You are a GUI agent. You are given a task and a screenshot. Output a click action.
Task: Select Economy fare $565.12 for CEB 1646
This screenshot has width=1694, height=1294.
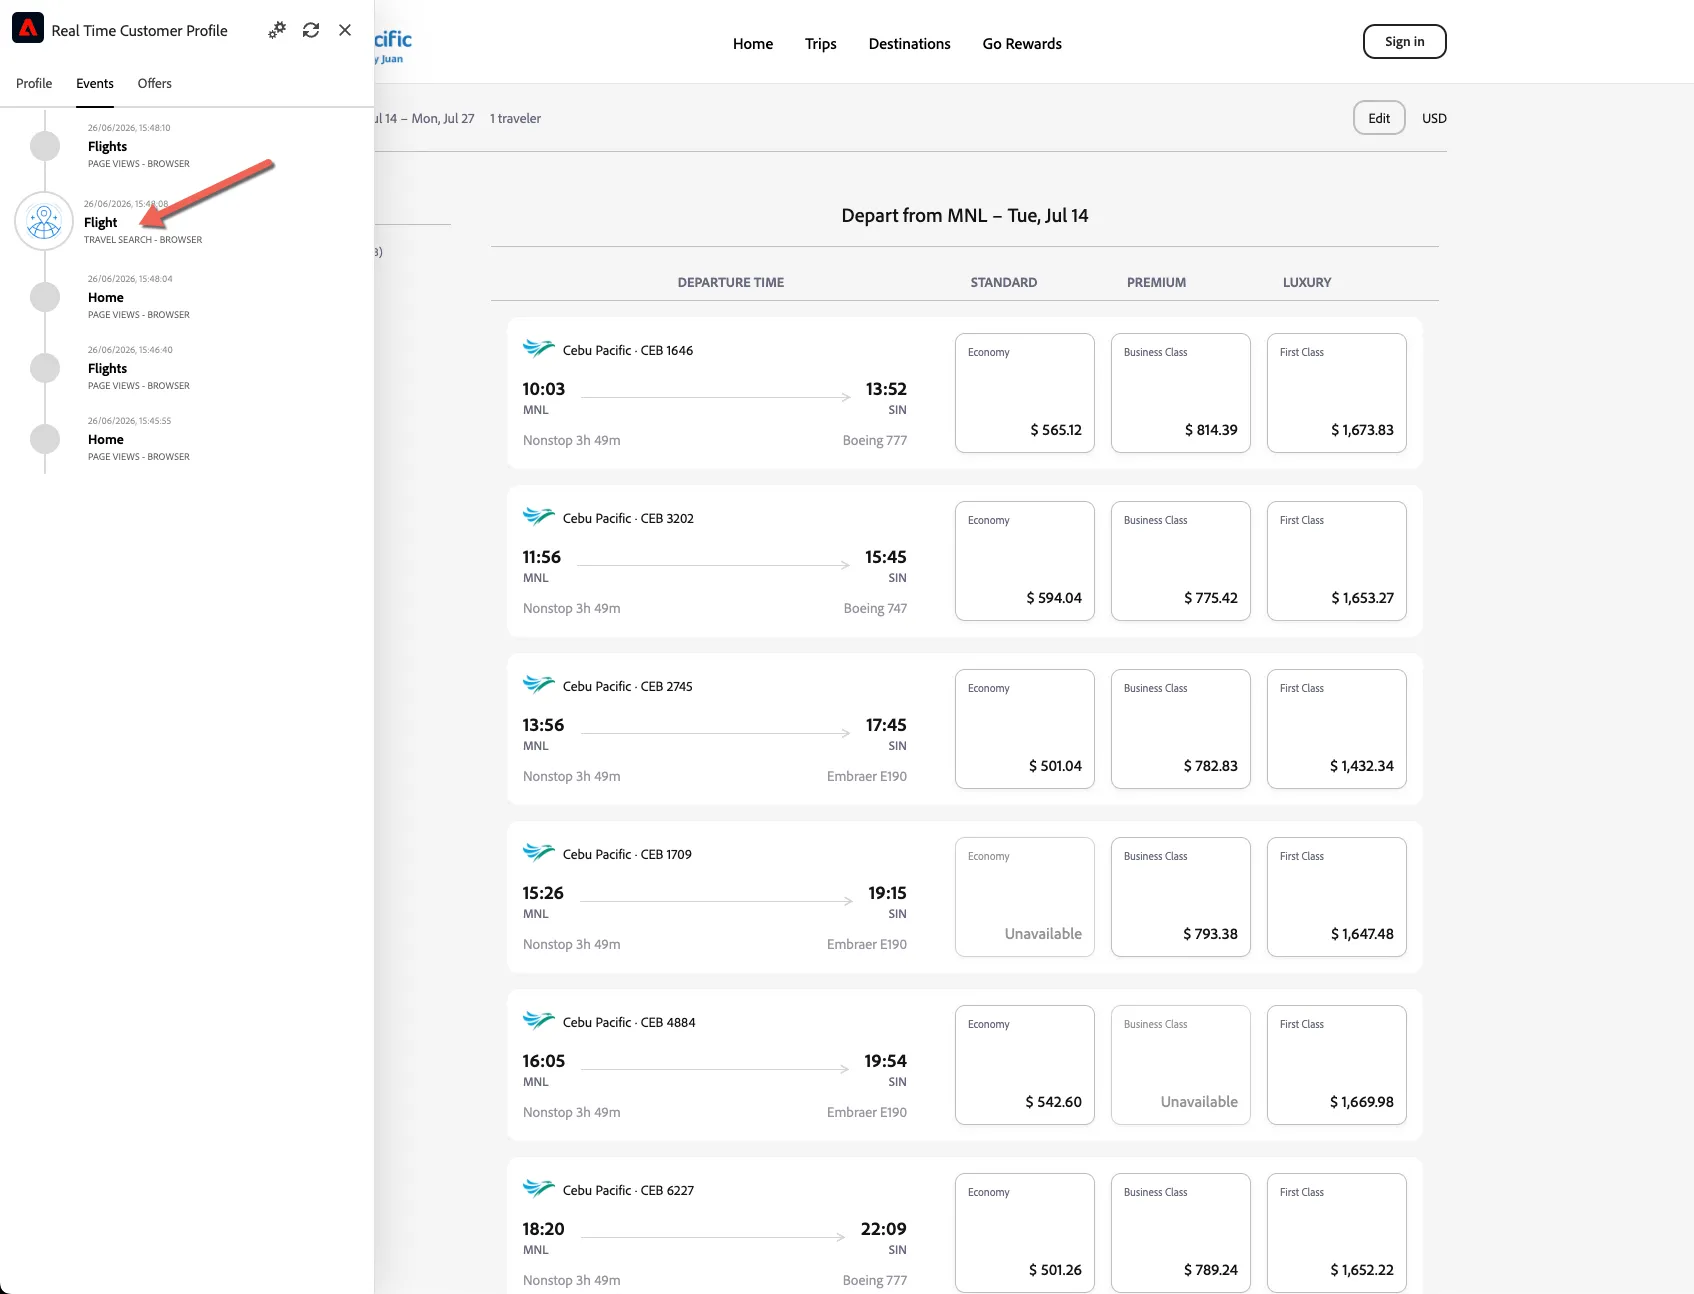(1025, 393)
